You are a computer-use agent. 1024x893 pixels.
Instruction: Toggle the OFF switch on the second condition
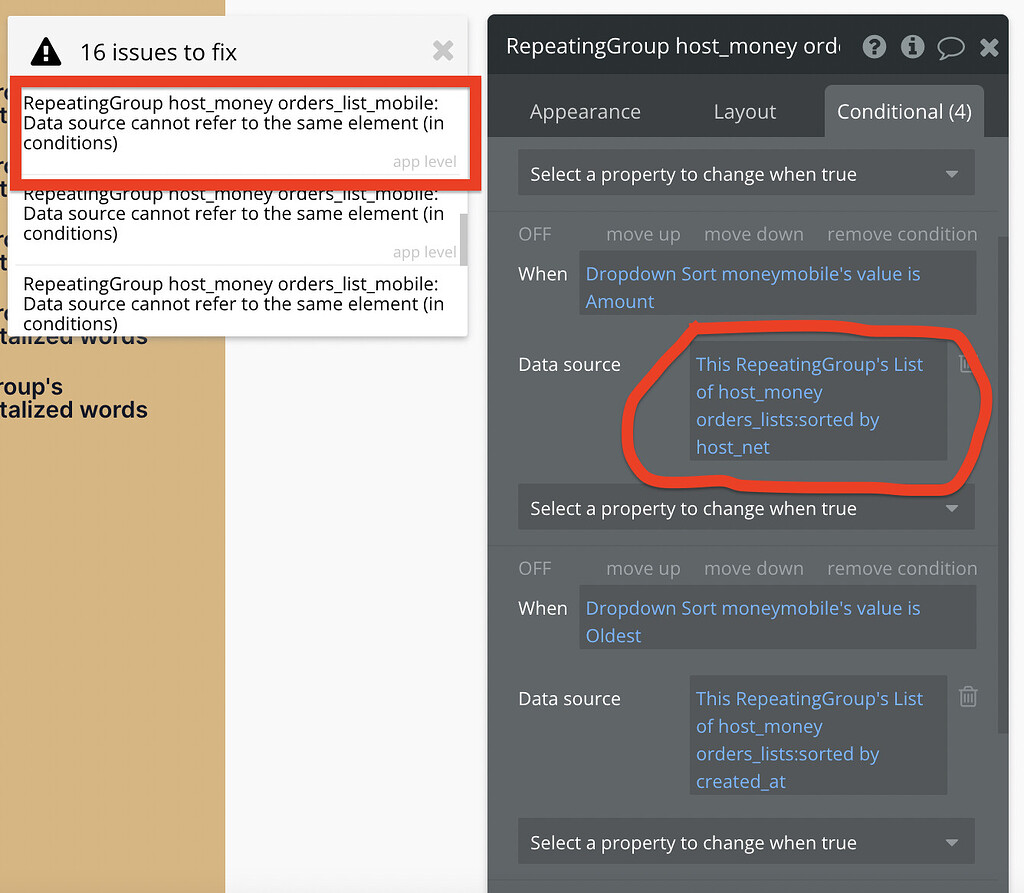tap(535, 568)
